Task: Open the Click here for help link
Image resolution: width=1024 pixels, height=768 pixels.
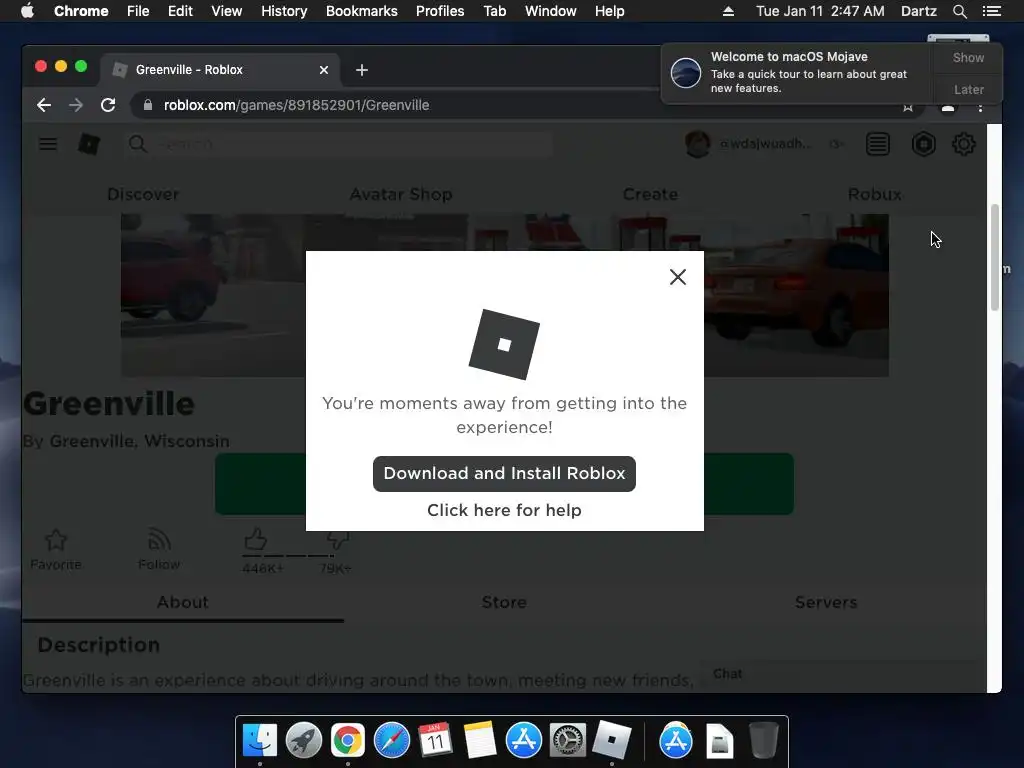Action: coord(504,510)
